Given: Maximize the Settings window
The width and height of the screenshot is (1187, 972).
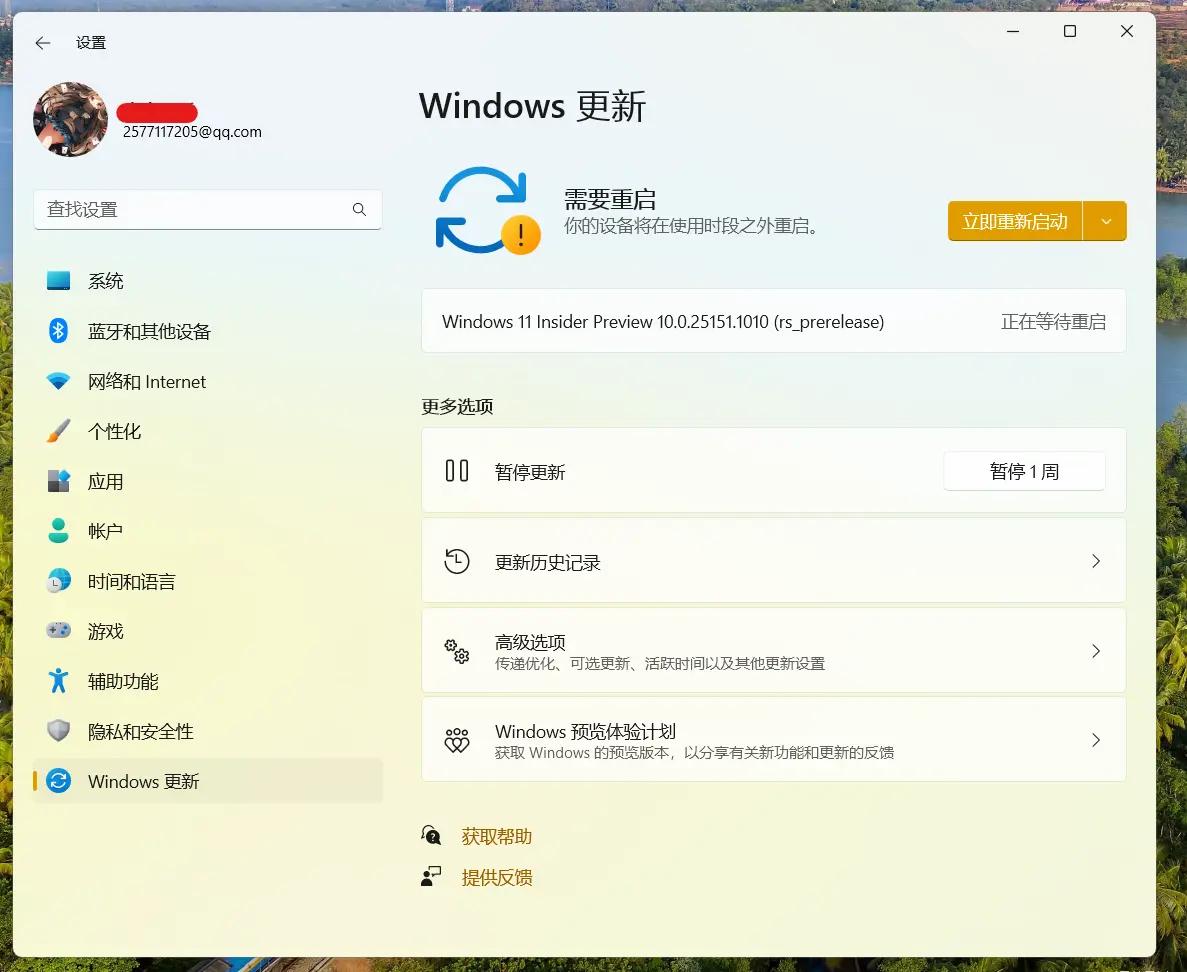Looking at the screenshot, I should (x=1070, y=31).
